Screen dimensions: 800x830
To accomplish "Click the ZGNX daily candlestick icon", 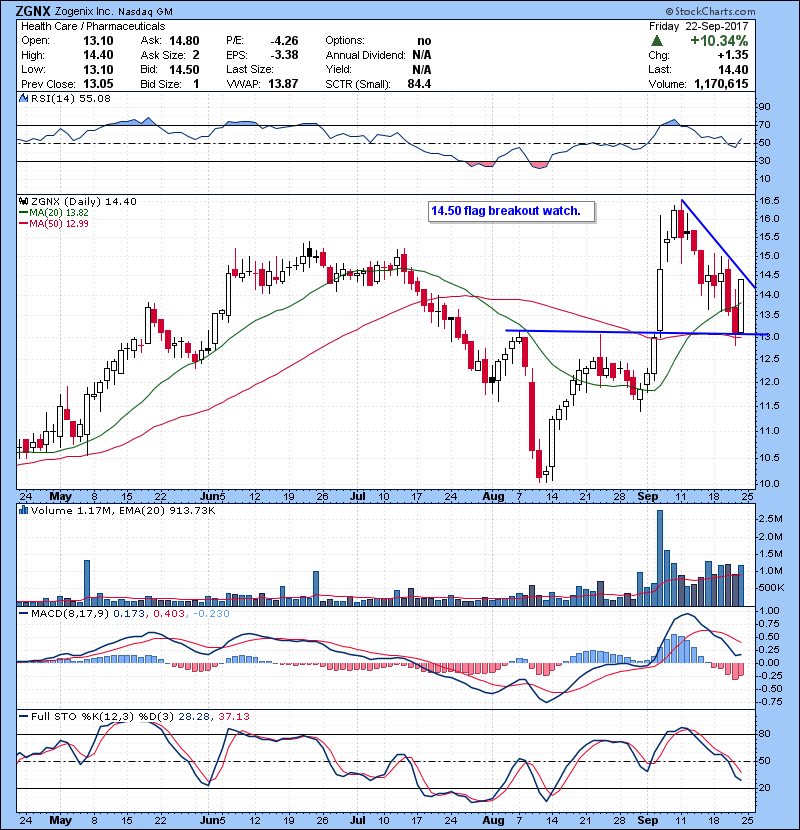I will (23, 201).
